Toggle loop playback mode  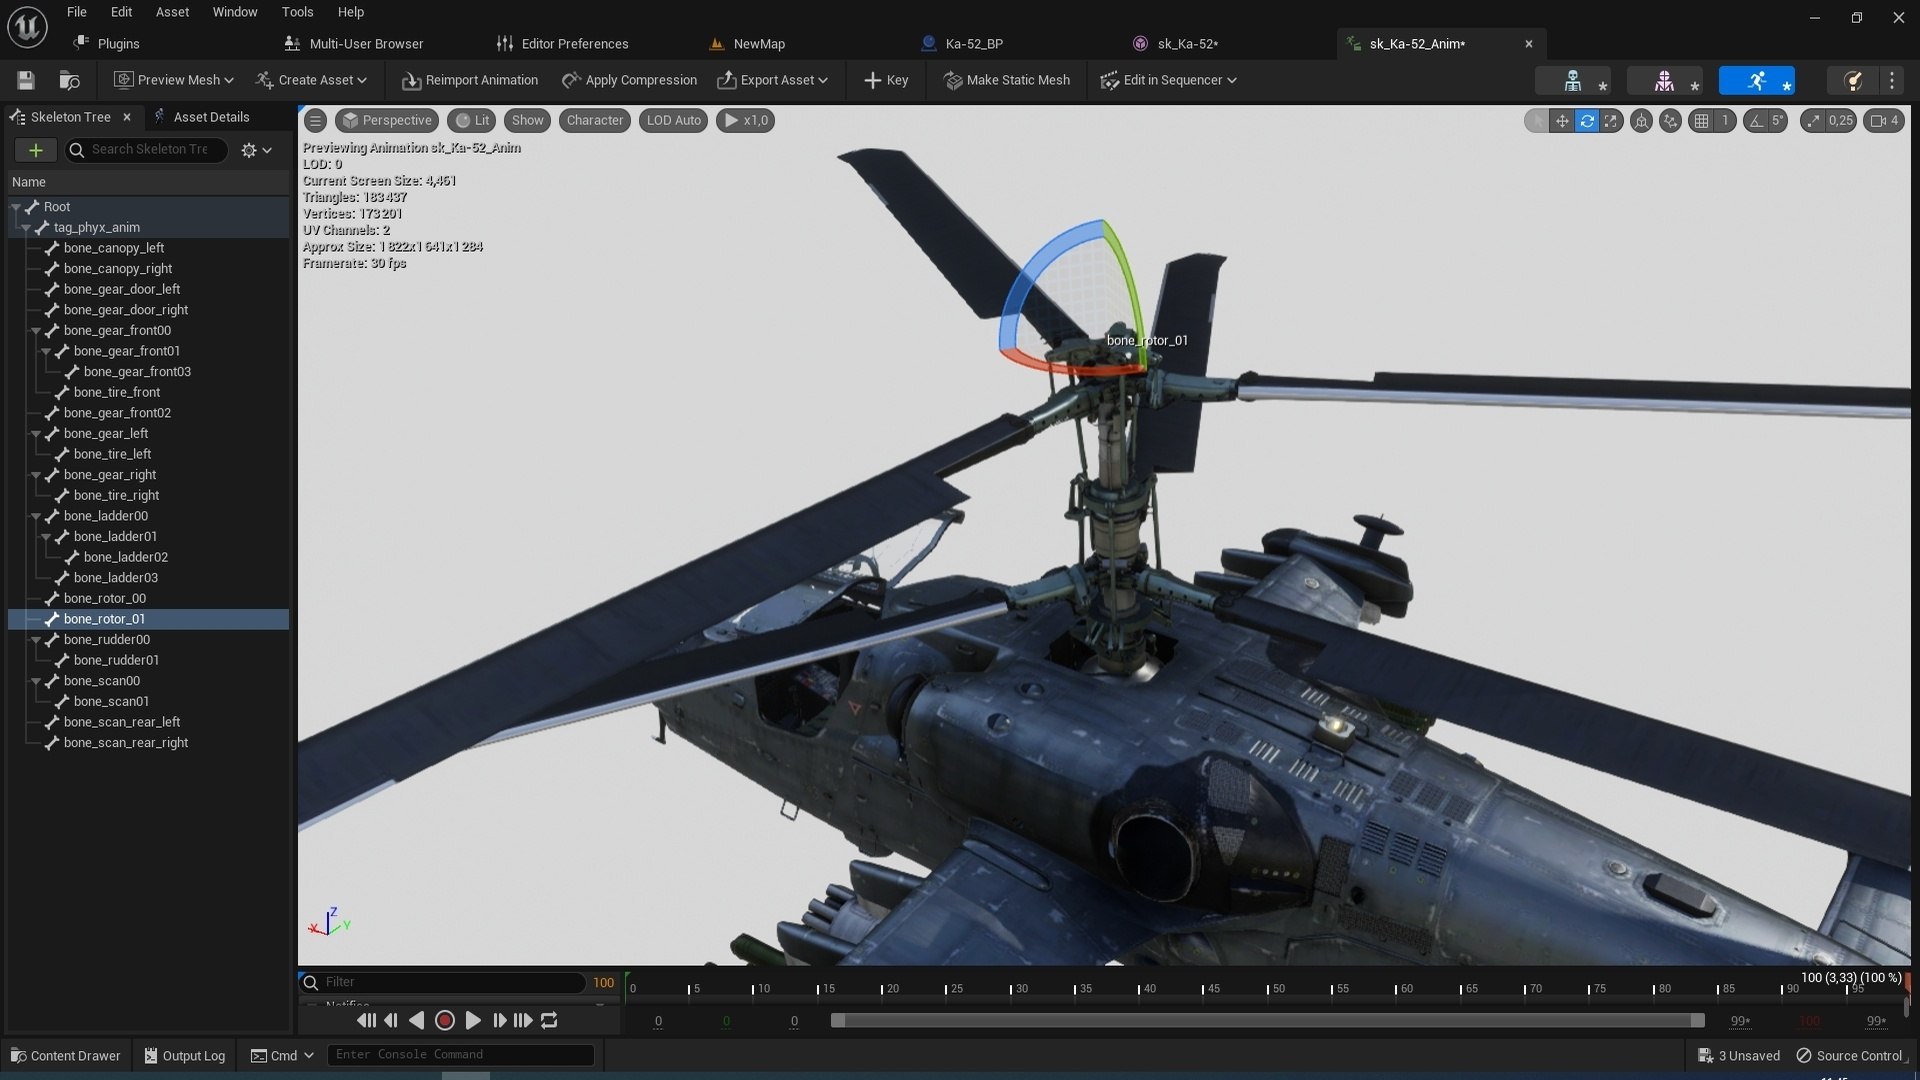(549, 1020)
